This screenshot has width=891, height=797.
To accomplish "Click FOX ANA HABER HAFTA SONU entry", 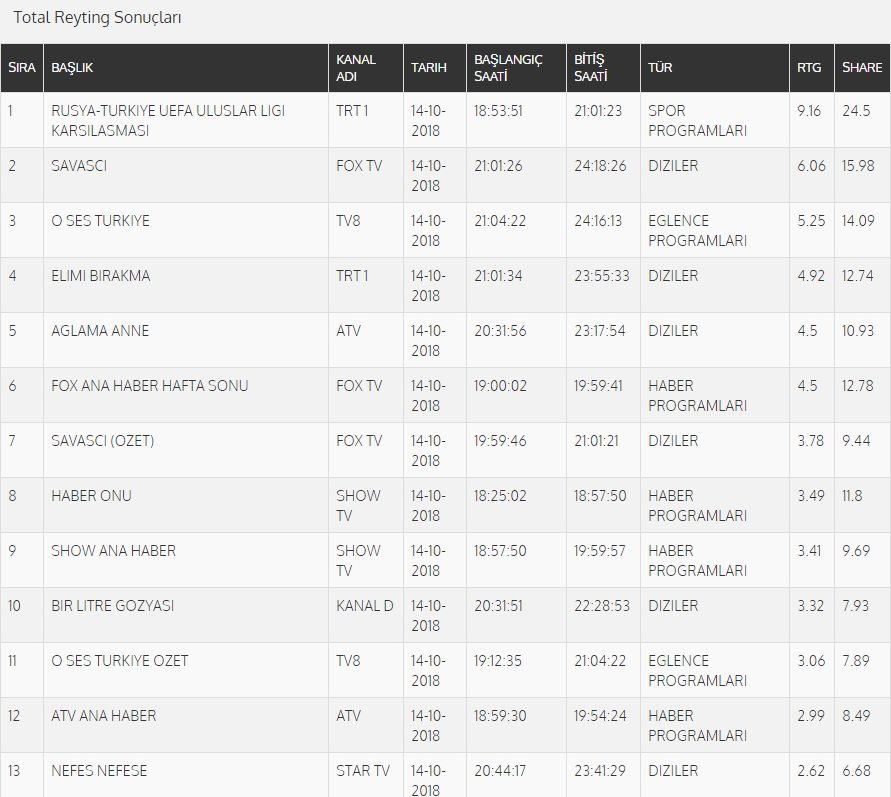I will tap(149, 386).
